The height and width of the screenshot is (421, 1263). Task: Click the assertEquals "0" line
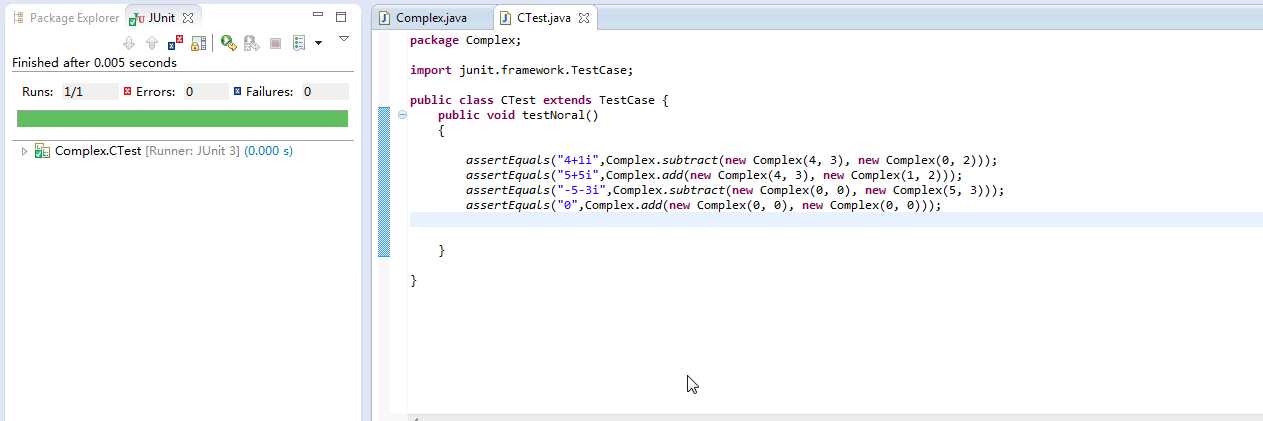tap(704, 205)
